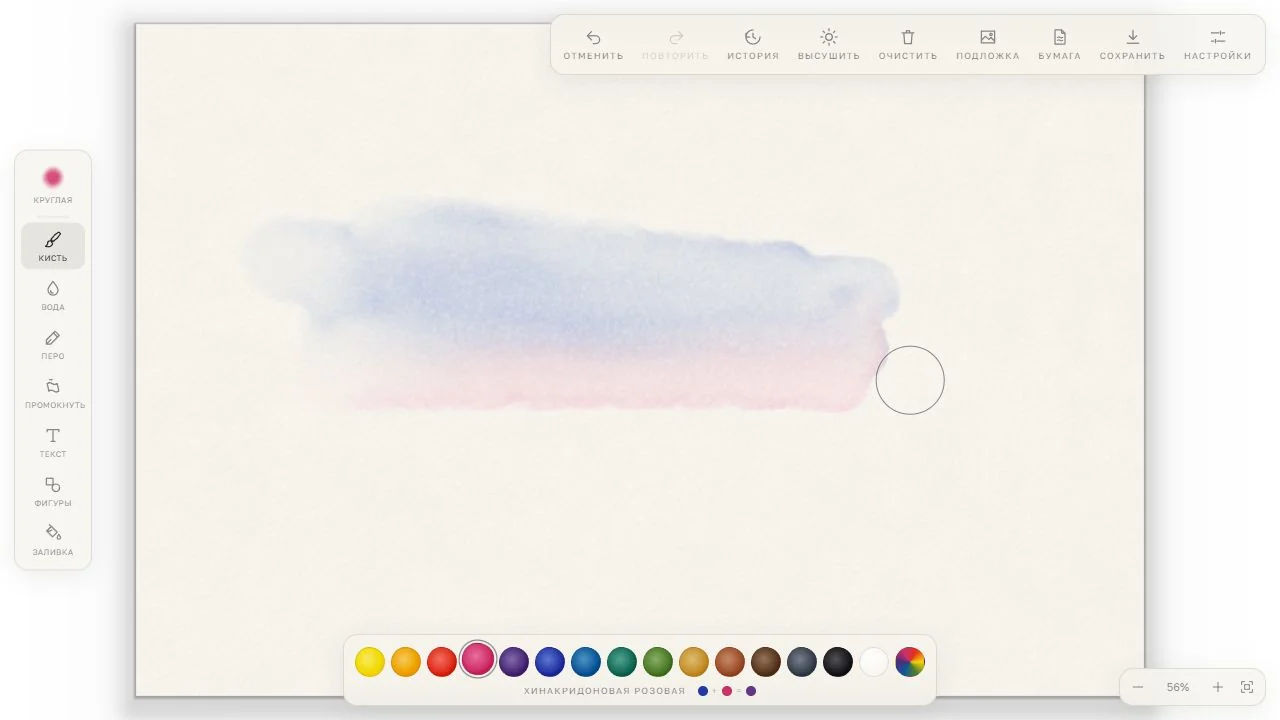Select the black paint swatch

(x=838, y=662)
